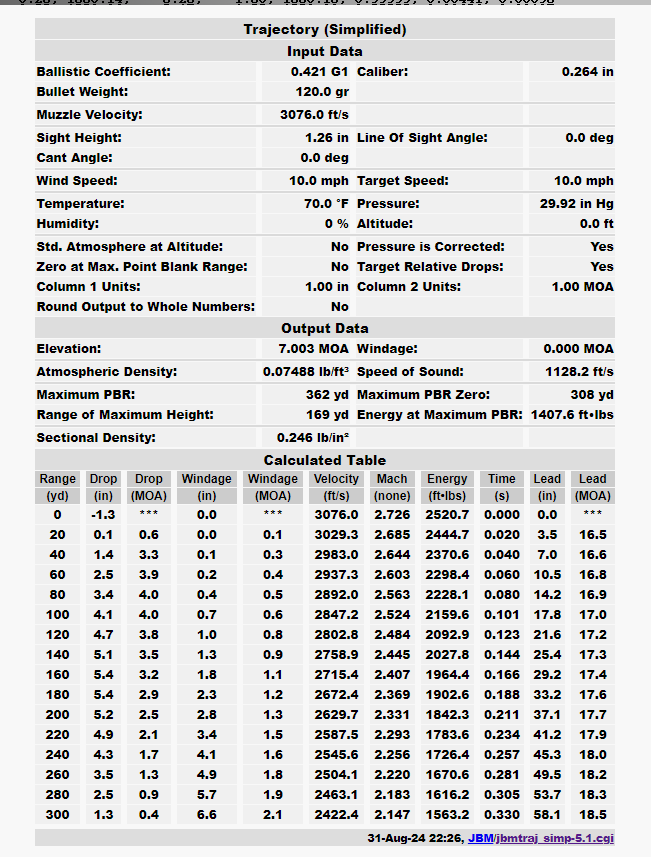
Task: Select 'Target Relative Drops:' label
Action: [430, 267]
